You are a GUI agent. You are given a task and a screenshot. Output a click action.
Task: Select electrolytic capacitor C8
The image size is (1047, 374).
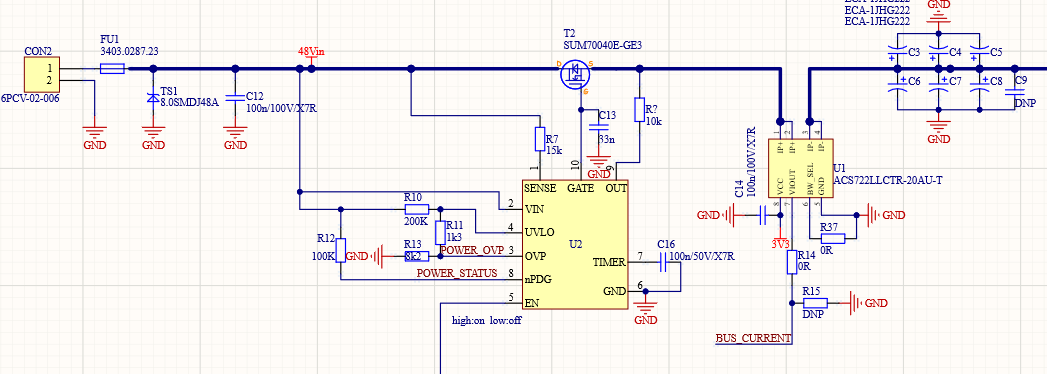pyautogui.click(x=979, y=83)
